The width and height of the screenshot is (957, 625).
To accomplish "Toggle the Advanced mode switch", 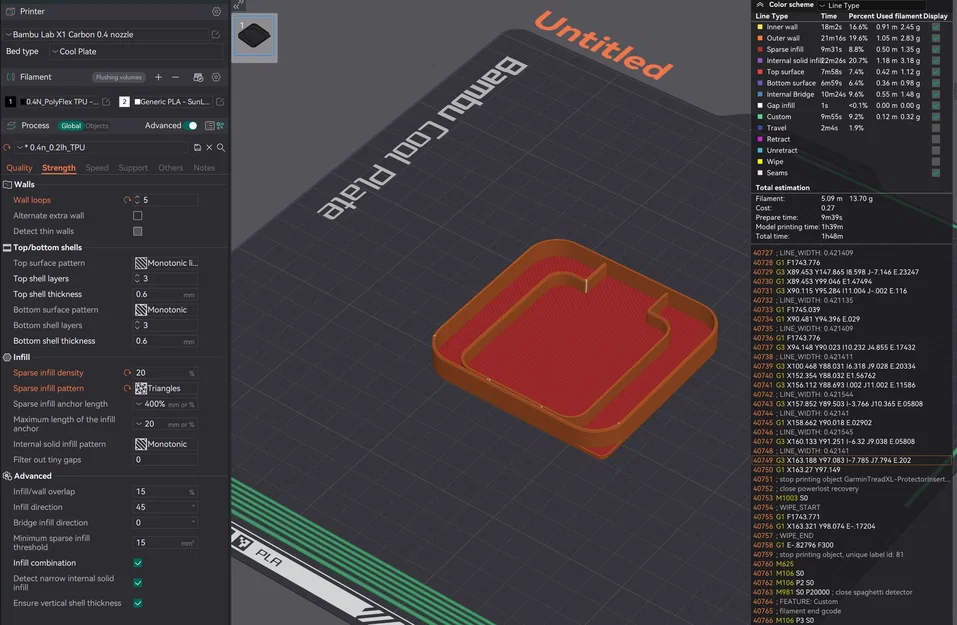I will 191,126.
